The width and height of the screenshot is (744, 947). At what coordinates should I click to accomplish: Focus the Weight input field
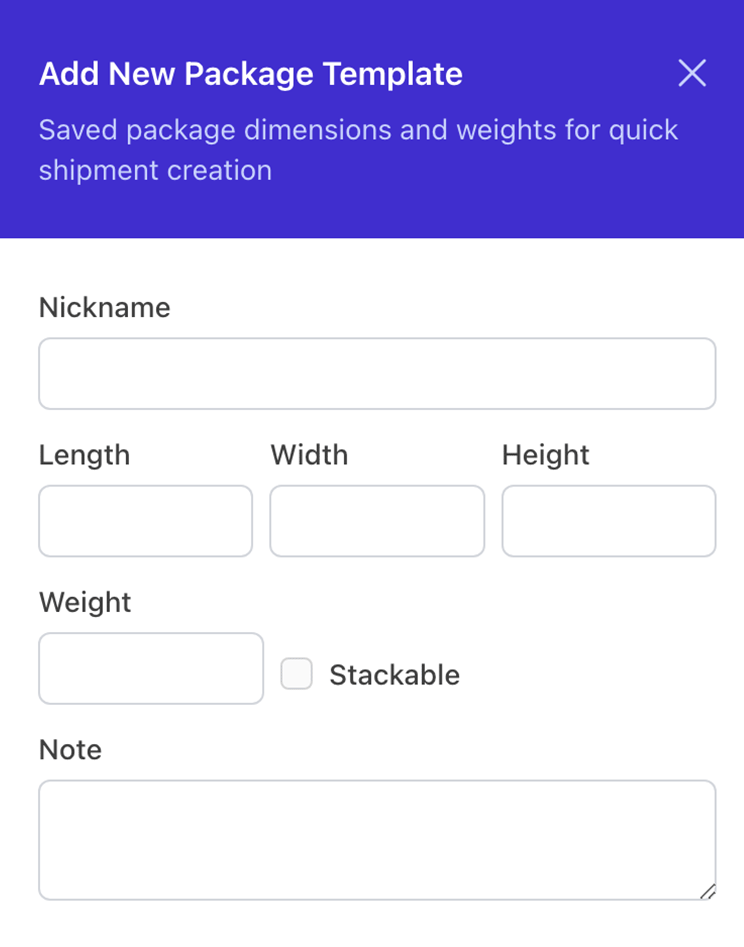pyautogui.click(x=151, y=668)
